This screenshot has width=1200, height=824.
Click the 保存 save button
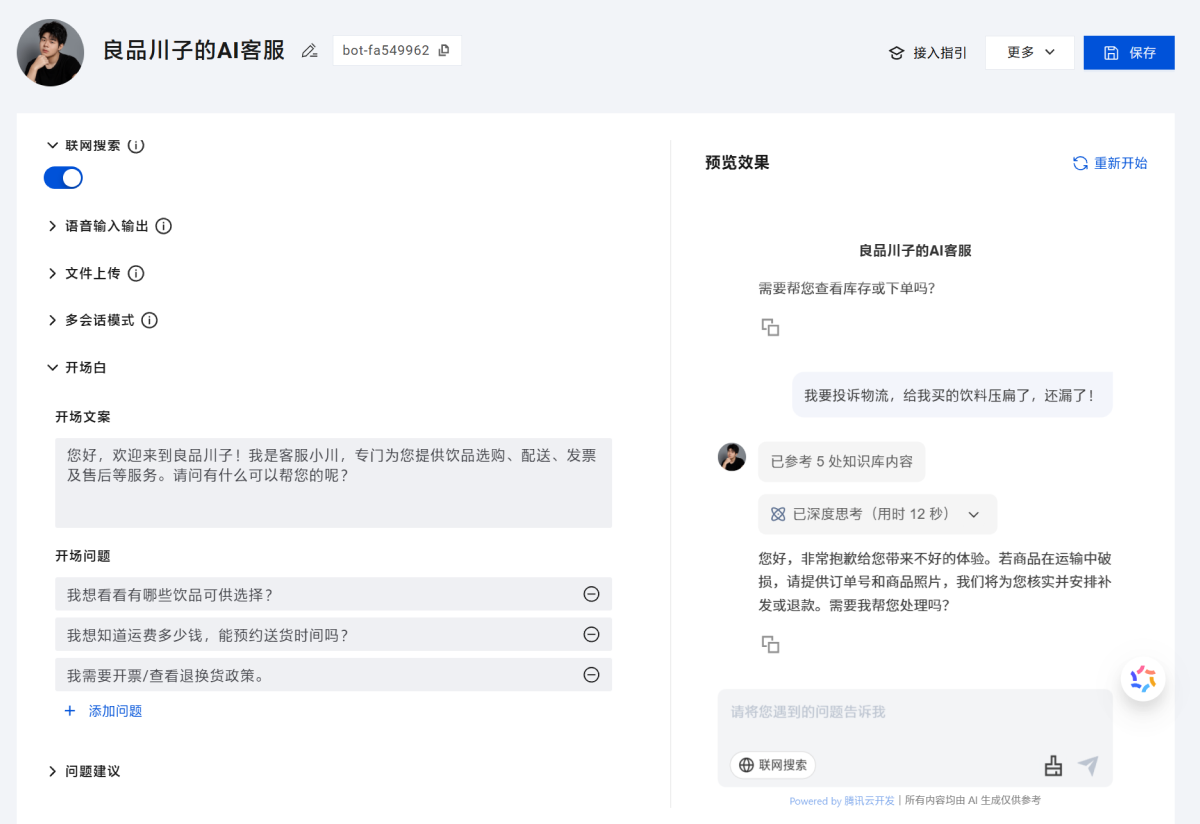pyautogui.click(x=1129, y=53)
